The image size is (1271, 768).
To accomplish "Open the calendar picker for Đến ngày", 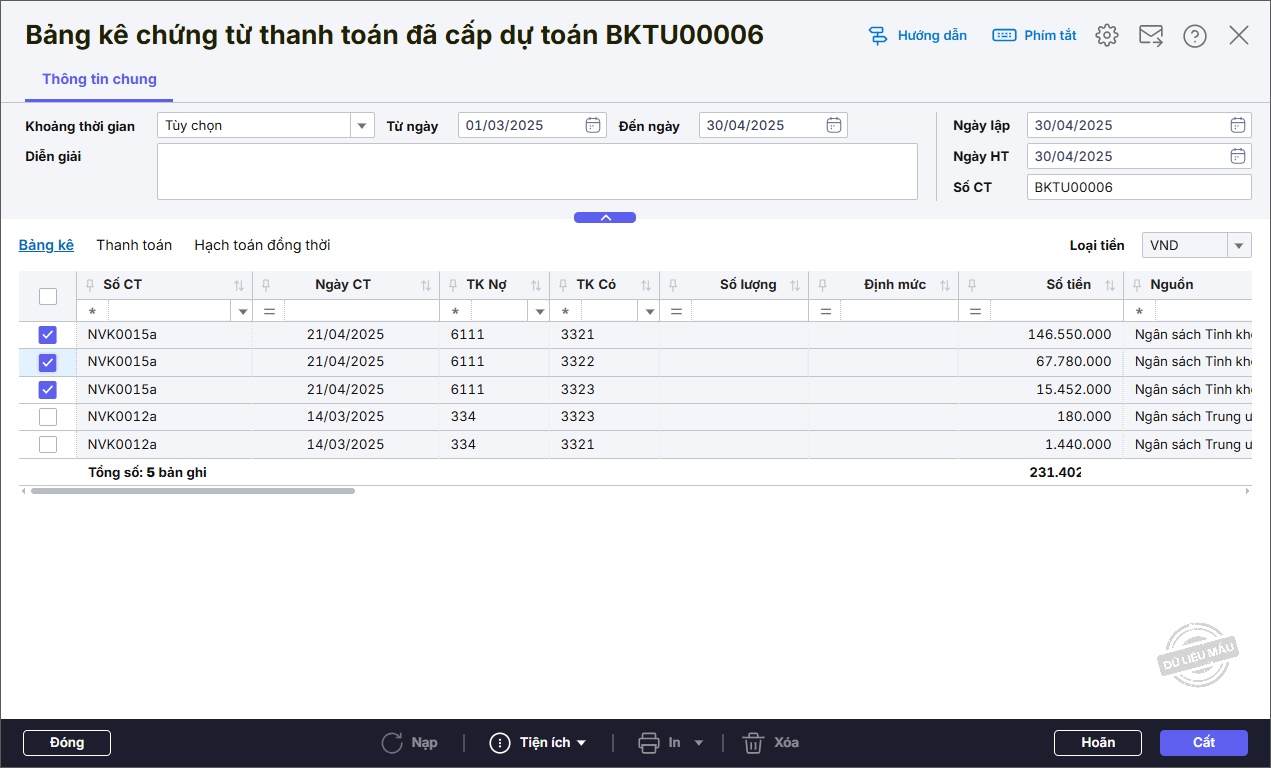I will click(x=834, y=125).
